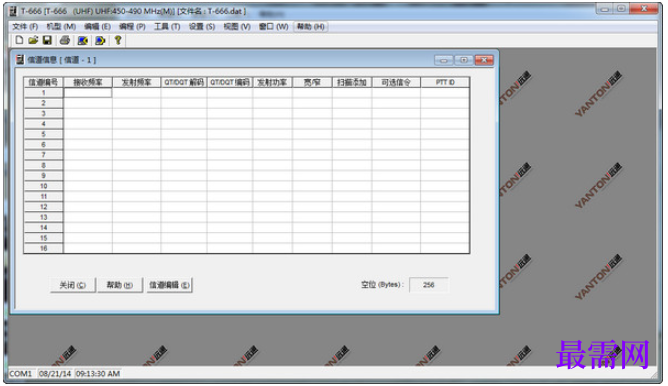
Task: Click the 发射频率 column header
Action: tap(136, 82)
